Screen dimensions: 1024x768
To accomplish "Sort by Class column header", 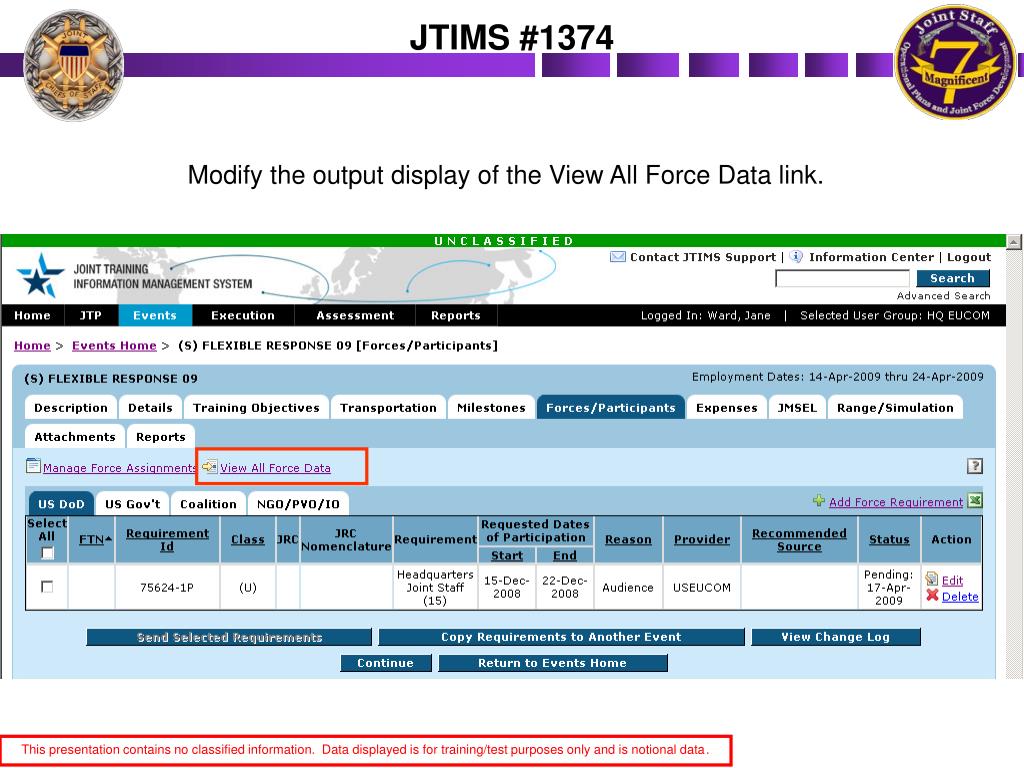I will (x=248, y=539).
